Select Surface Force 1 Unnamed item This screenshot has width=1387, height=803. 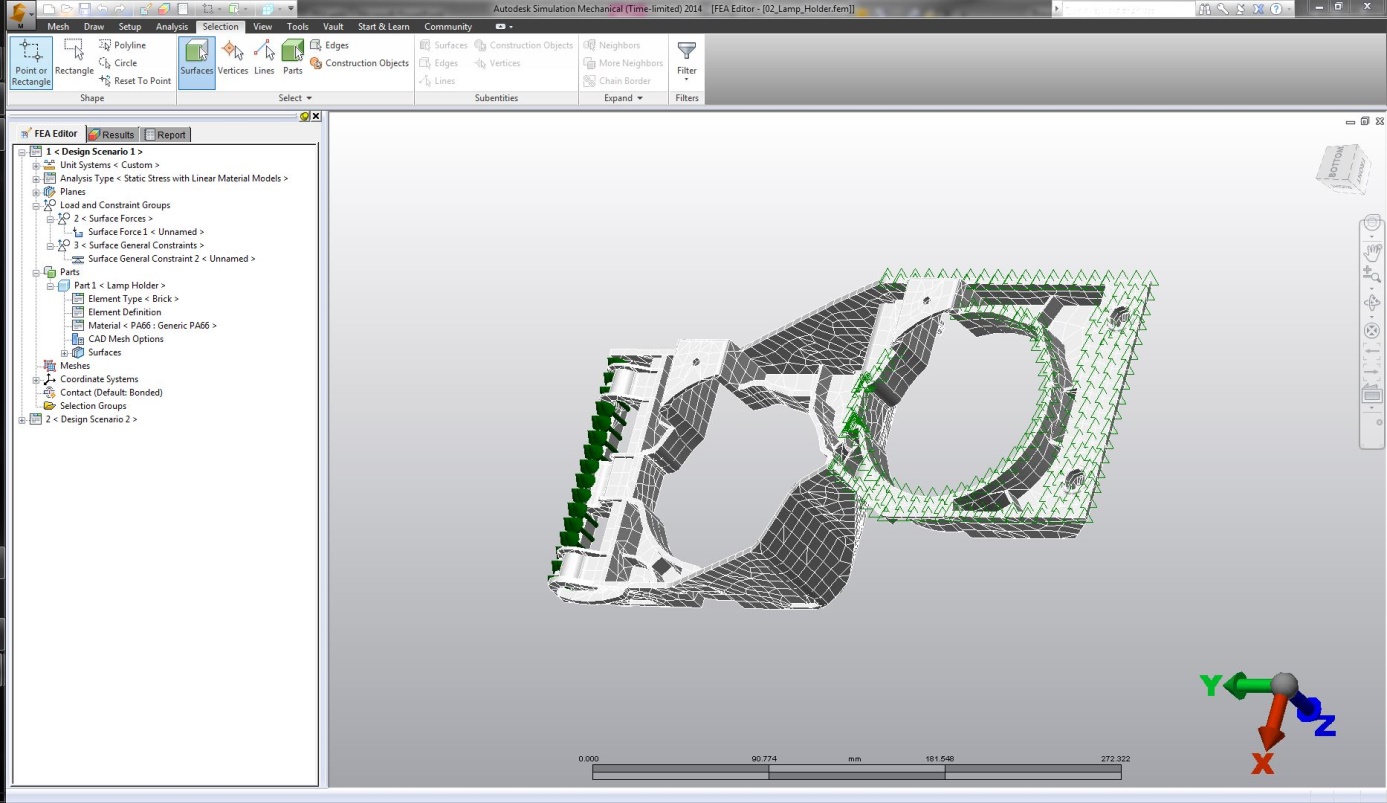(146, 232)
